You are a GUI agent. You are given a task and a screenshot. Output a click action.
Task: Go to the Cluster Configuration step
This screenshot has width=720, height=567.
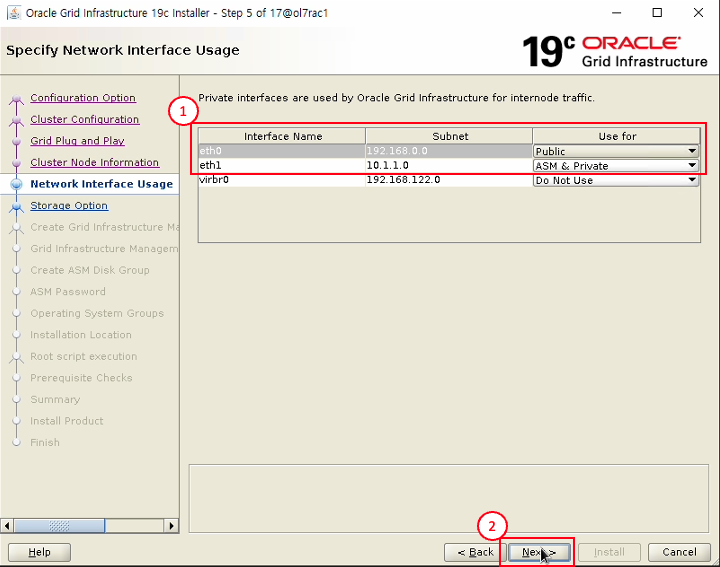click(x=85, y=119)
